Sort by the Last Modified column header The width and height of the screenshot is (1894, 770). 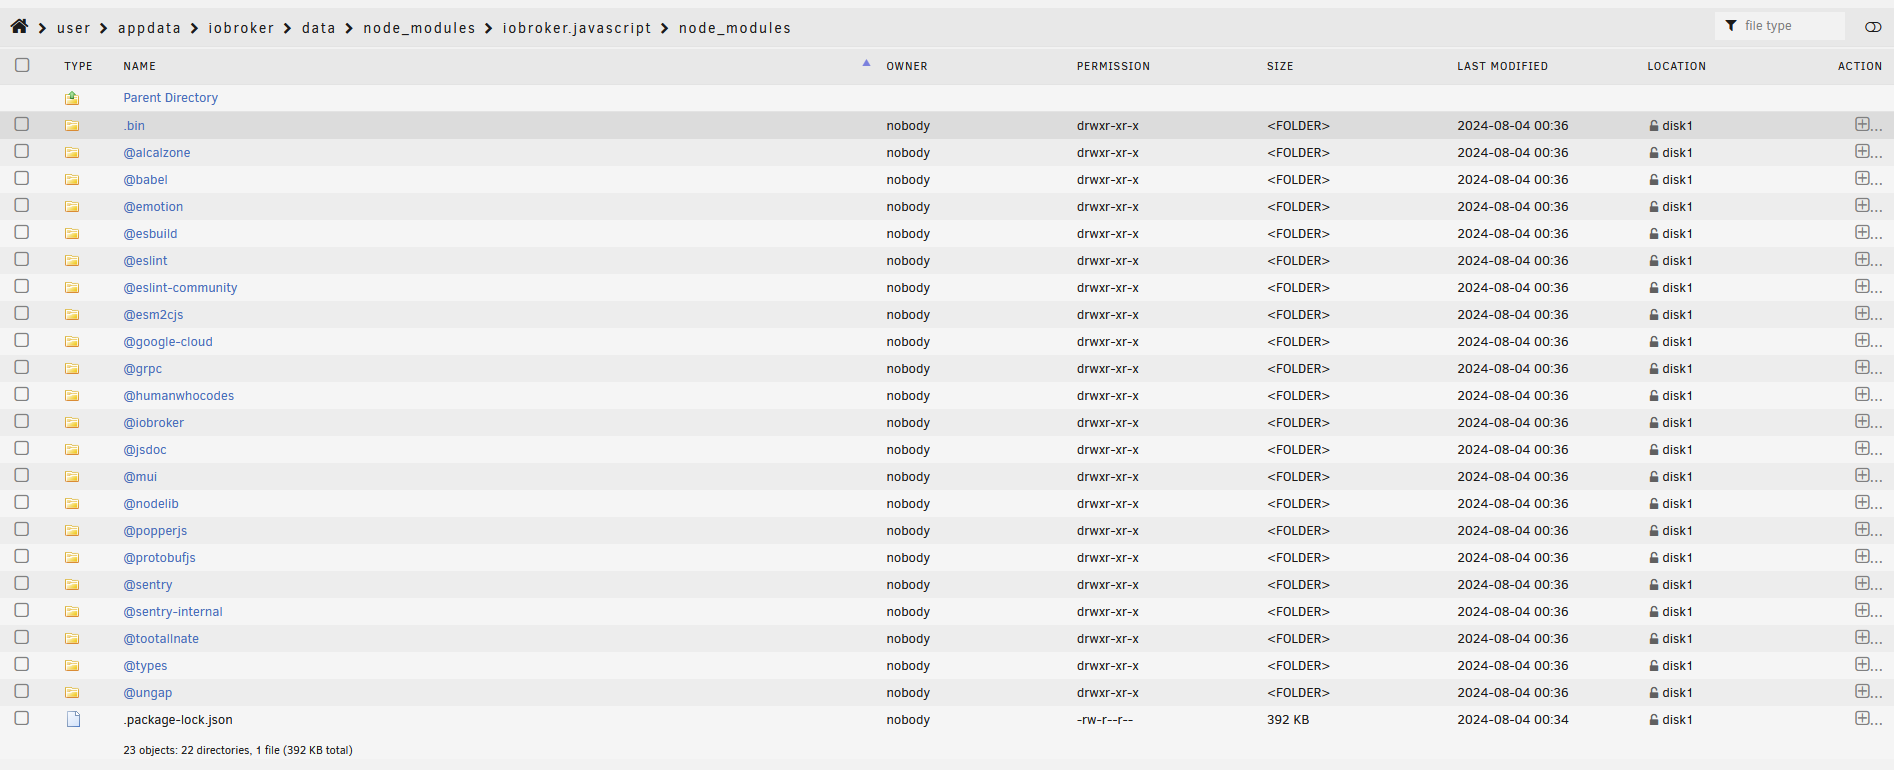1502,66
